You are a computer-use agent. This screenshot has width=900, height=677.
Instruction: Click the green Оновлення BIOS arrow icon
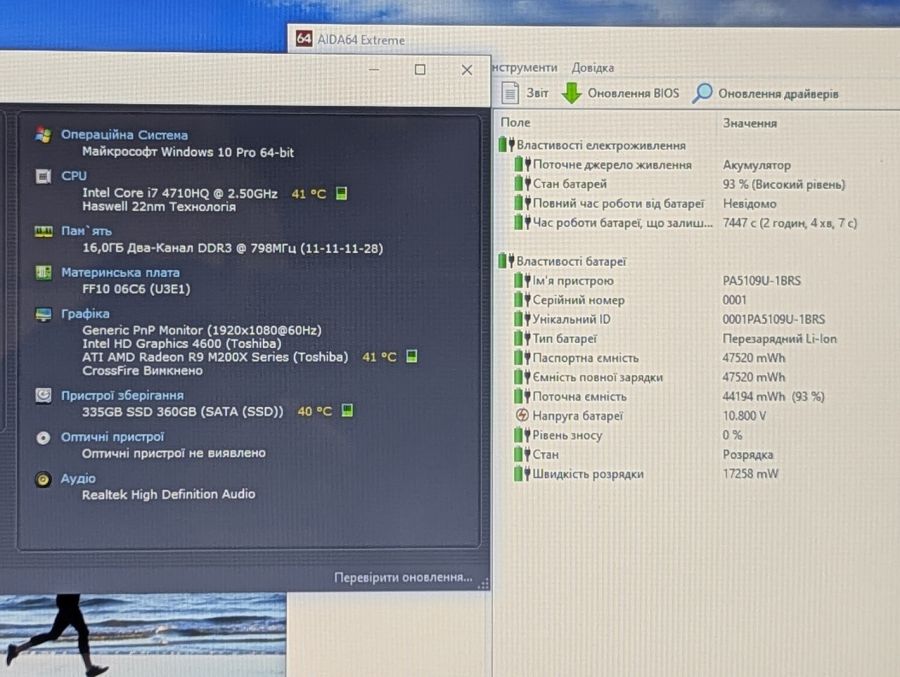click(571, 93)
